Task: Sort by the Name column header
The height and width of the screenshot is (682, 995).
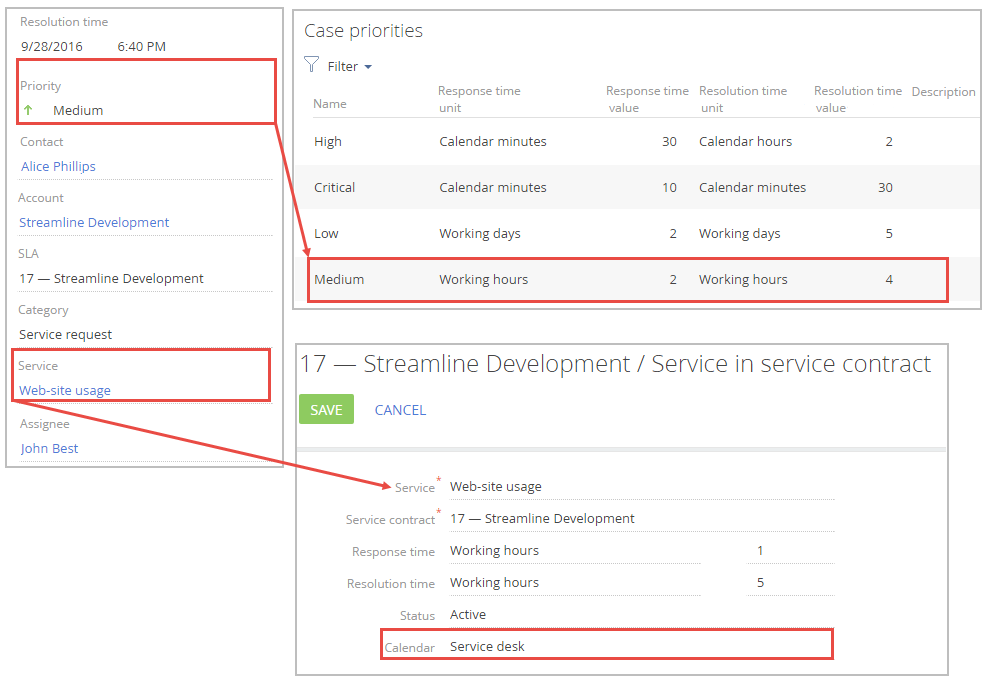Action: (330, 104)
